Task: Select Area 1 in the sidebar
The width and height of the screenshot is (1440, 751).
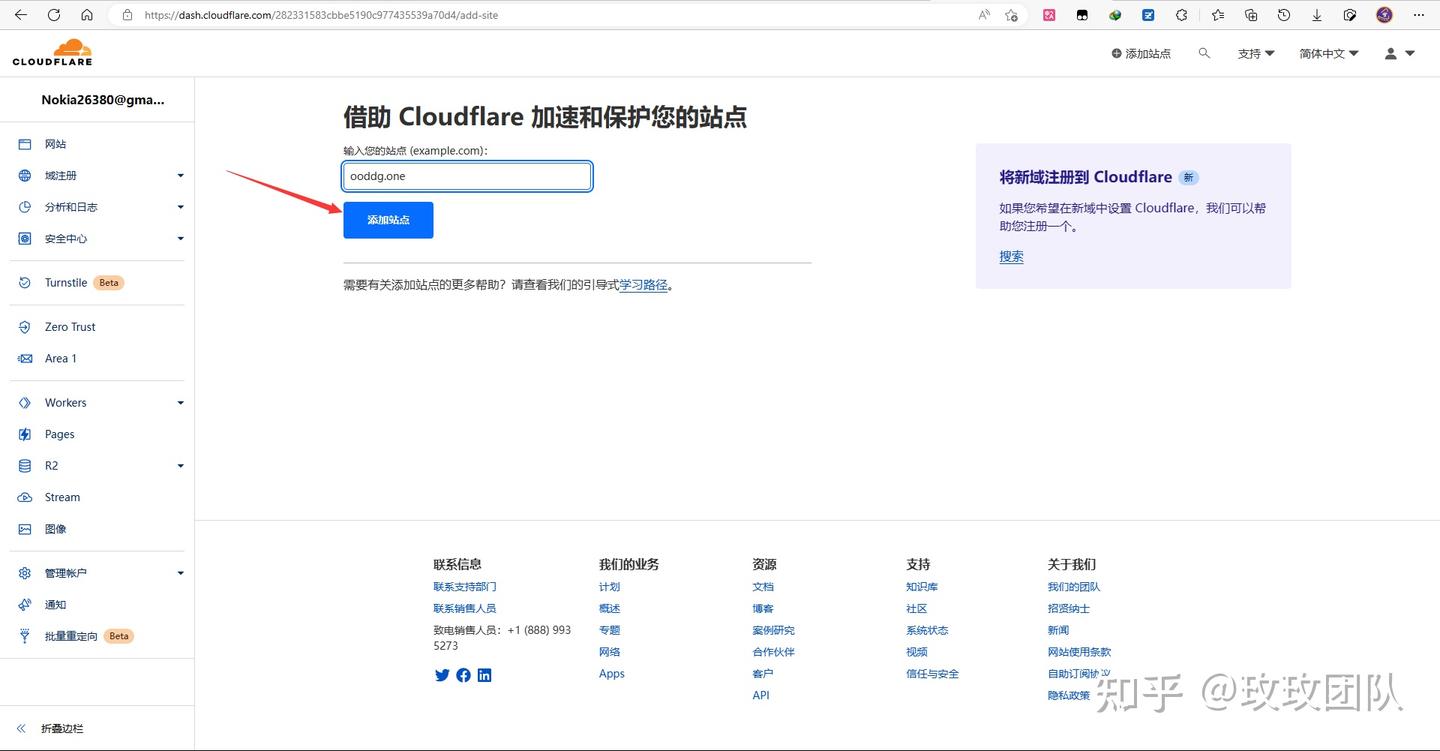Action: 60,358
